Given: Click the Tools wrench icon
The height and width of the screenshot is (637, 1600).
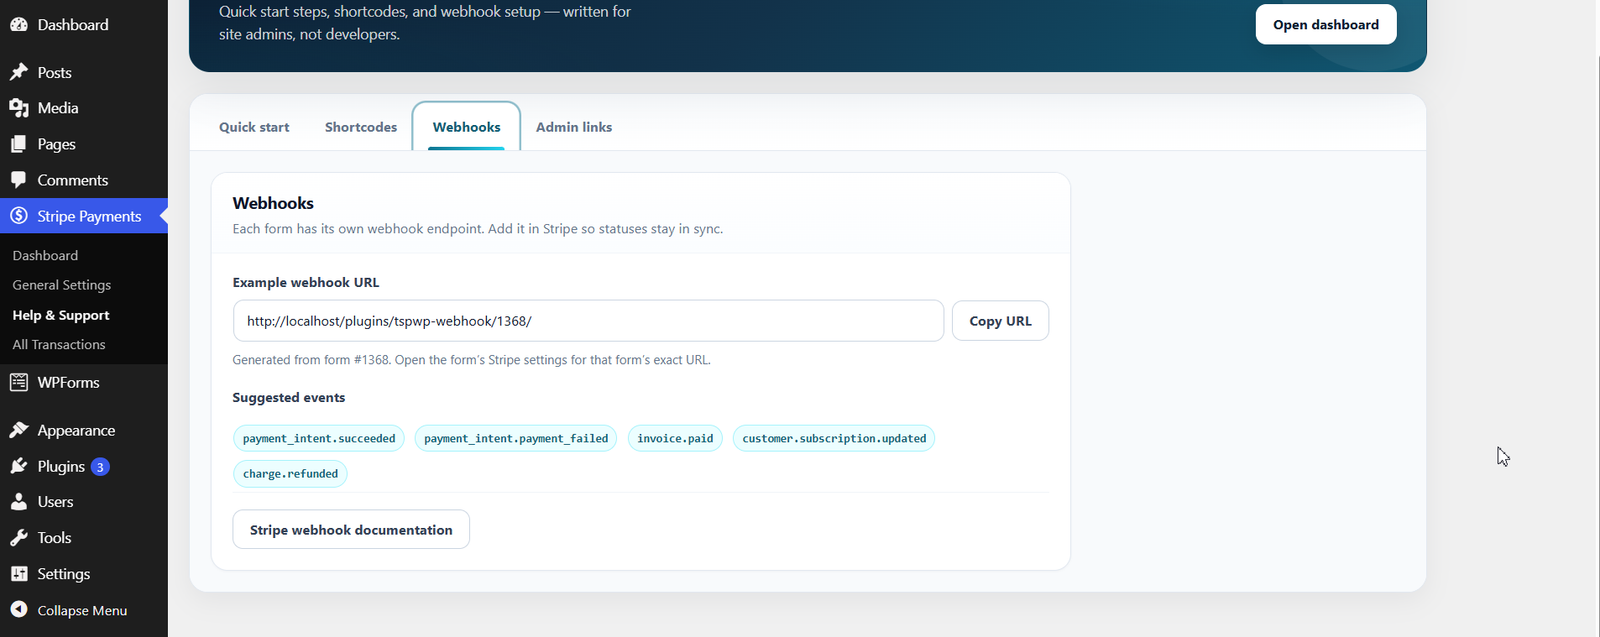Looking at the screenshot, I should coord(18,538).
